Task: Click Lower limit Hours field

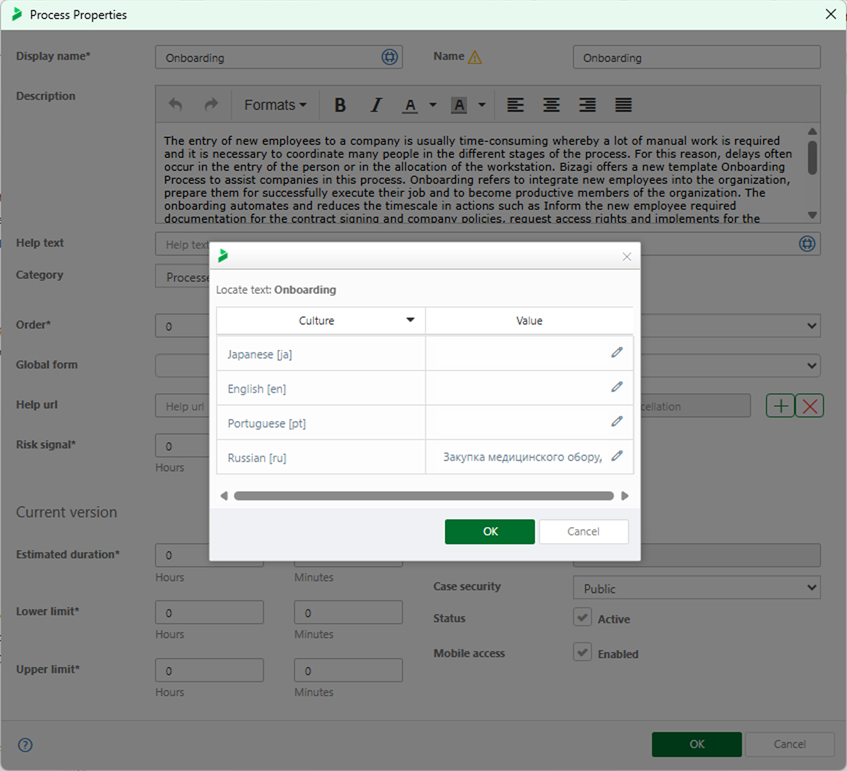Action: (210, 613)
